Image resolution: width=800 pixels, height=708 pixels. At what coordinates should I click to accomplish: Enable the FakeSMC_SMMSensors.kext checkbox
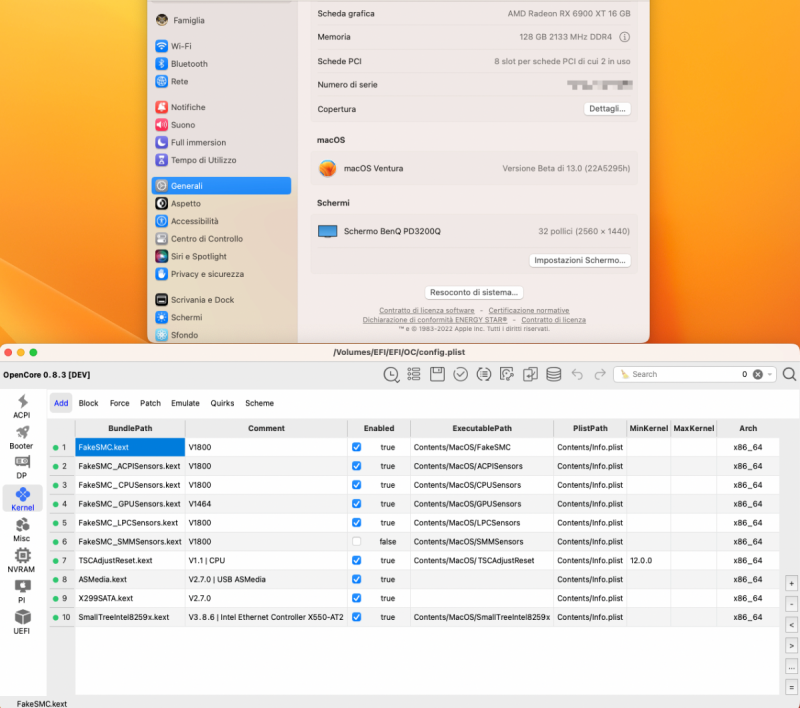point(356,541)
